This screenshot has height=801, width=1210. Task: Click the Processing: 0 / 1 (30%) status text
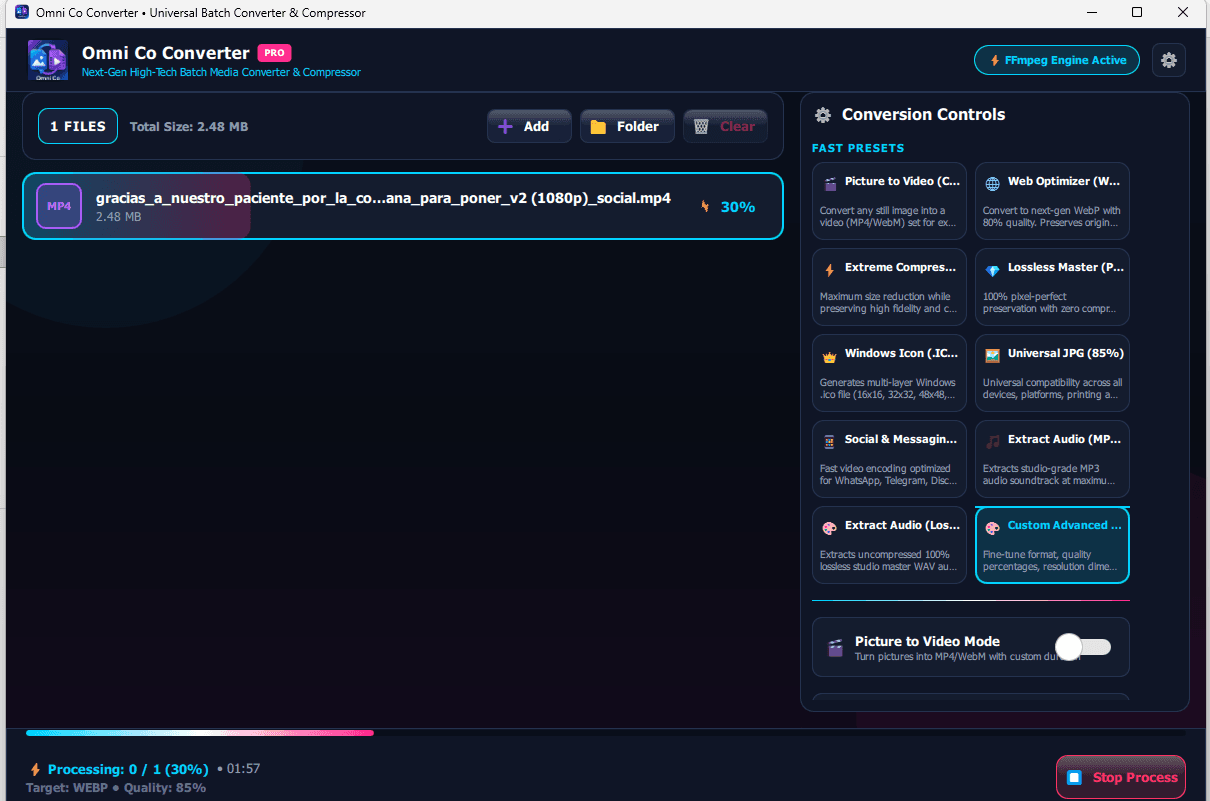click(x=128, y=770)
